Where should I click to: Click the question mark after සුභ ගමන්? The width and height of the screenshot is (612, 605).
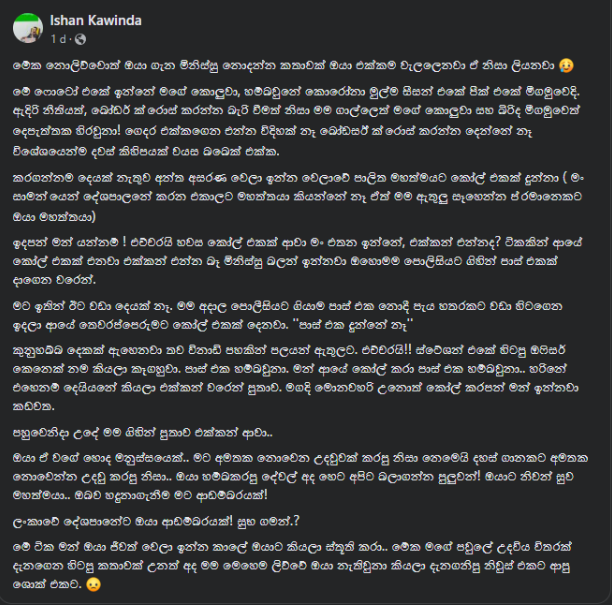click(x=296, y=521)
